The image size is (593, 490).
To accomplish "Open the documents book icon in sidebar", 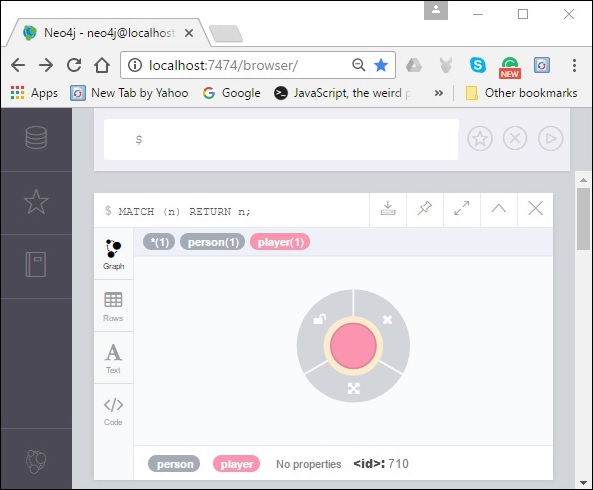I will click(36, 264).
